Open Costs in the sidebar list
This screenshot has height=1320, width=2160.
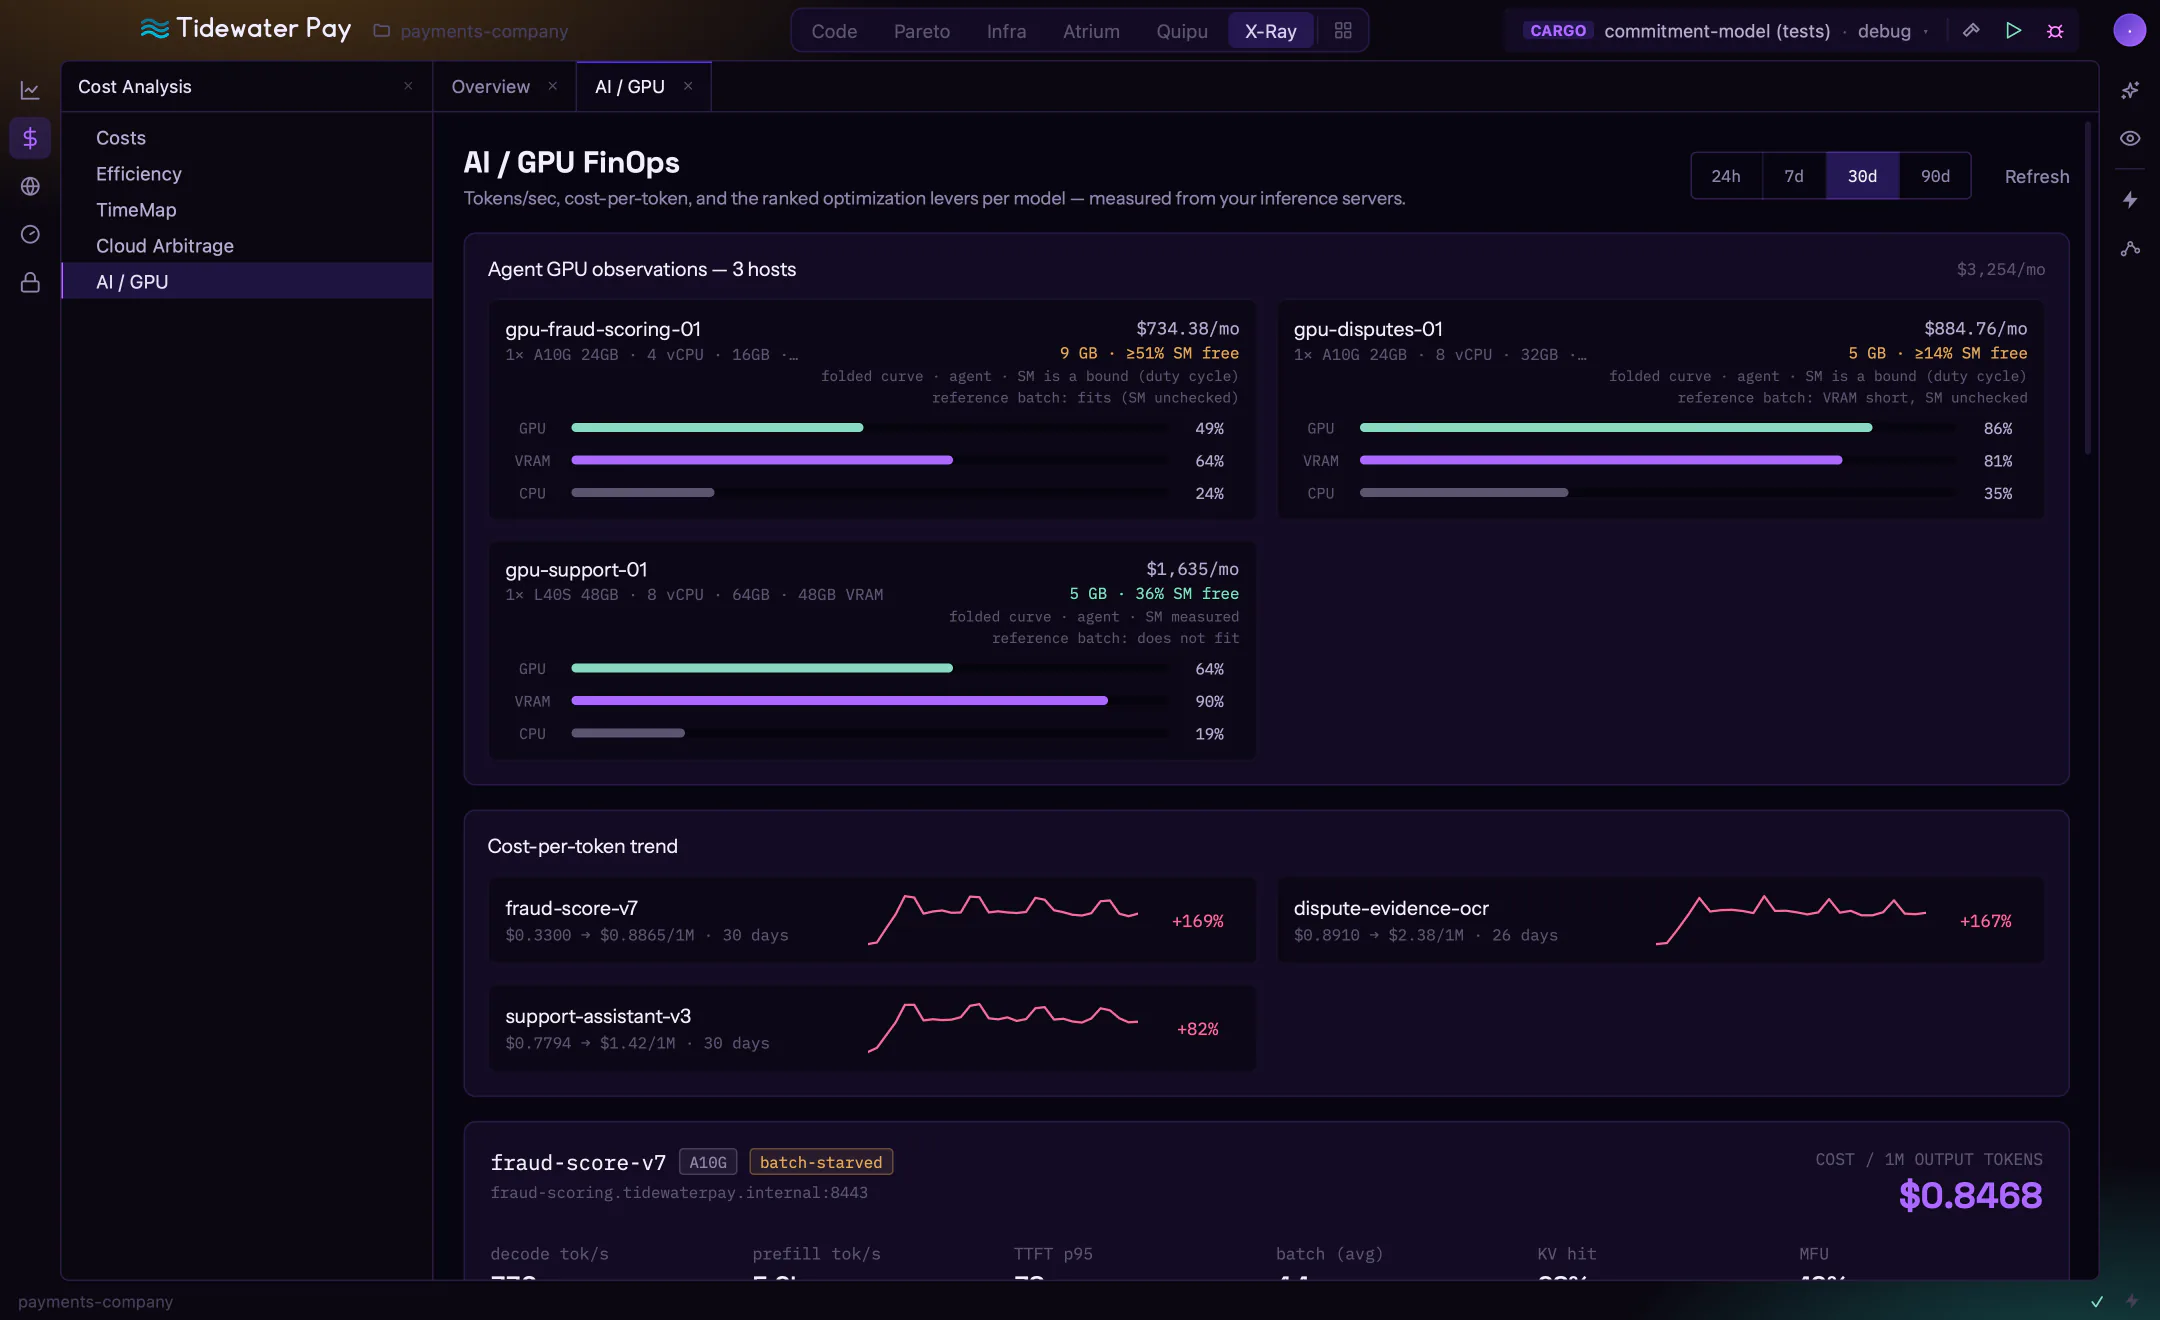pyautogui.click(x=247, y=138)
